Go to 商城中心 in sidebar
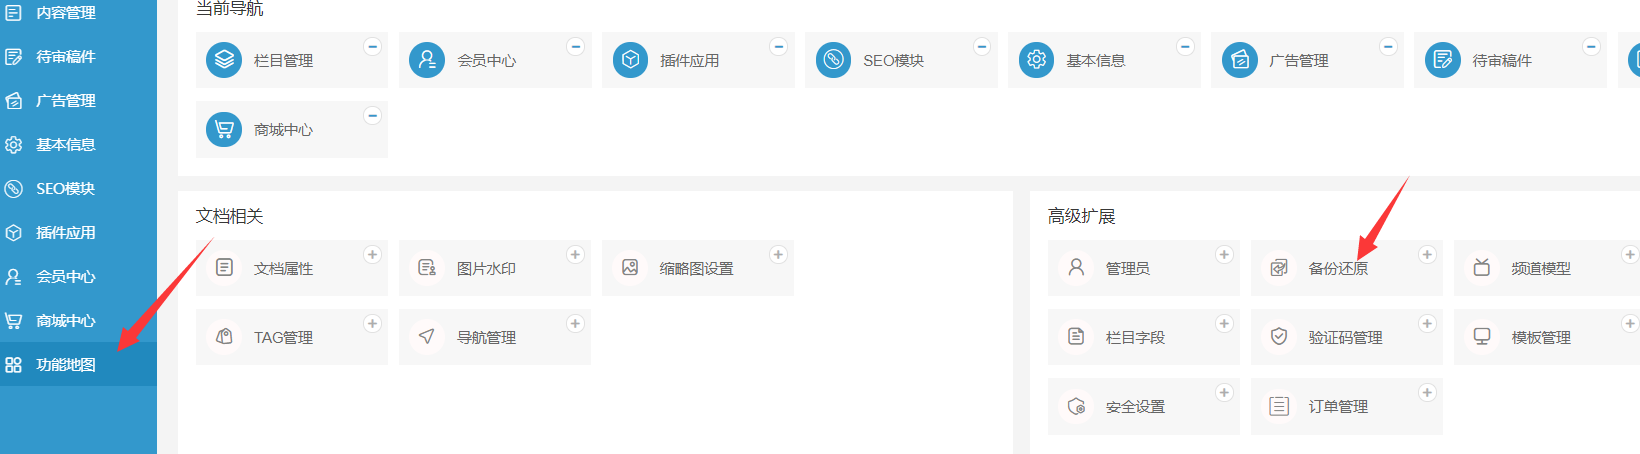Viewport: 1640px width, 454px height. (x=66, y=321)
